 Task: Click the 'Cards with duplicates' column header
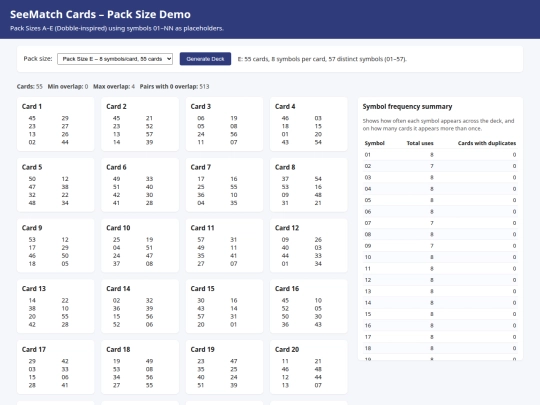pyautogui.click(x=487, y=143)
